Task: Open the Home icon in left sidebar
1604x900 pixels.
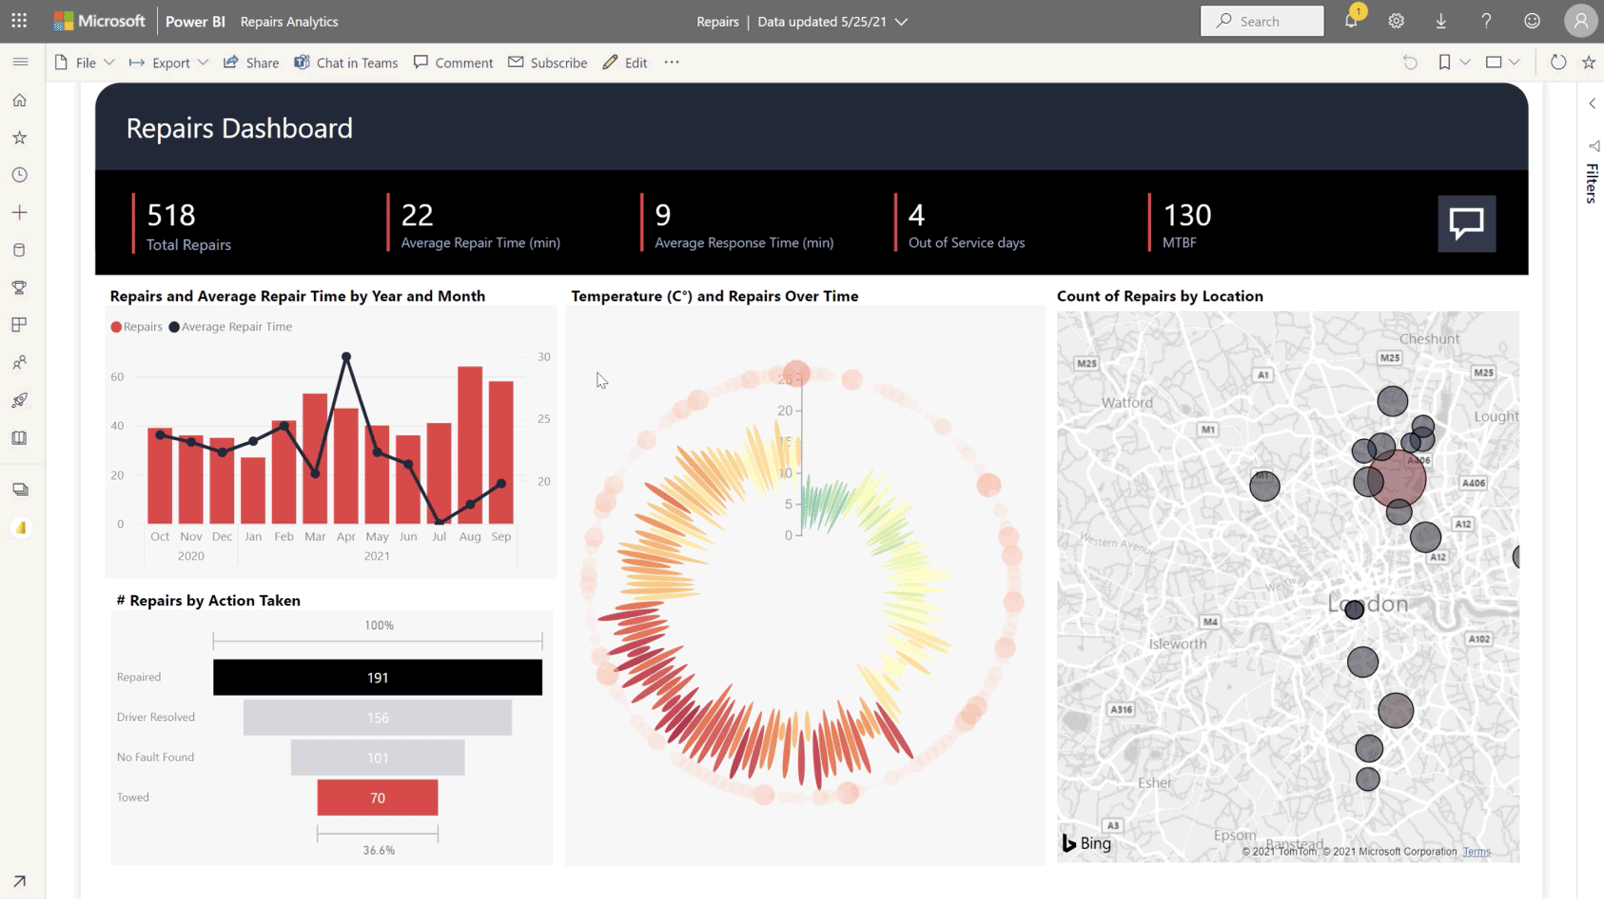Action: [x=20, y=100]
